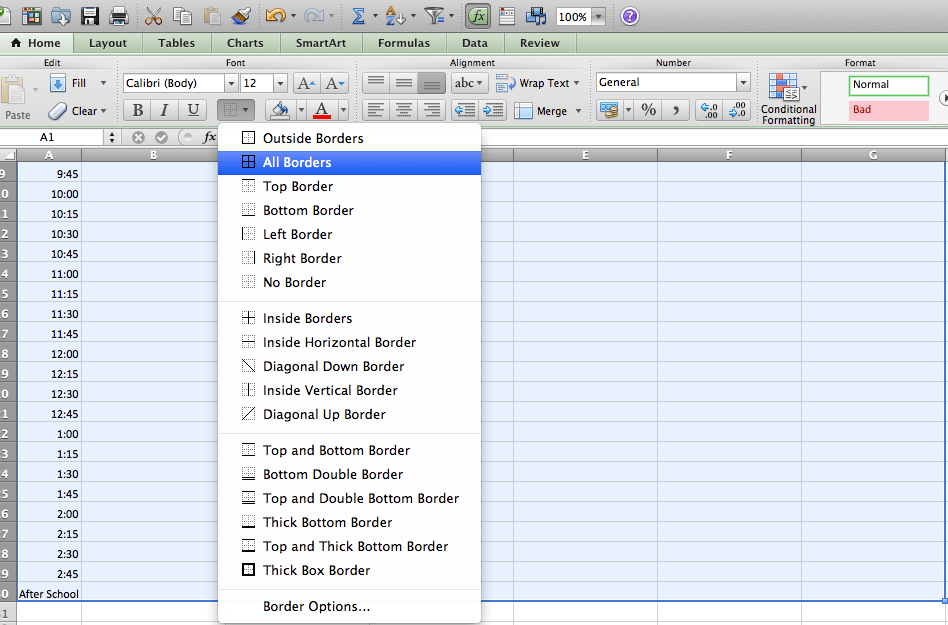The height and width of the screenshot is (625, 948).
Task: Toggle italic formatting
Action: point(163,110)
